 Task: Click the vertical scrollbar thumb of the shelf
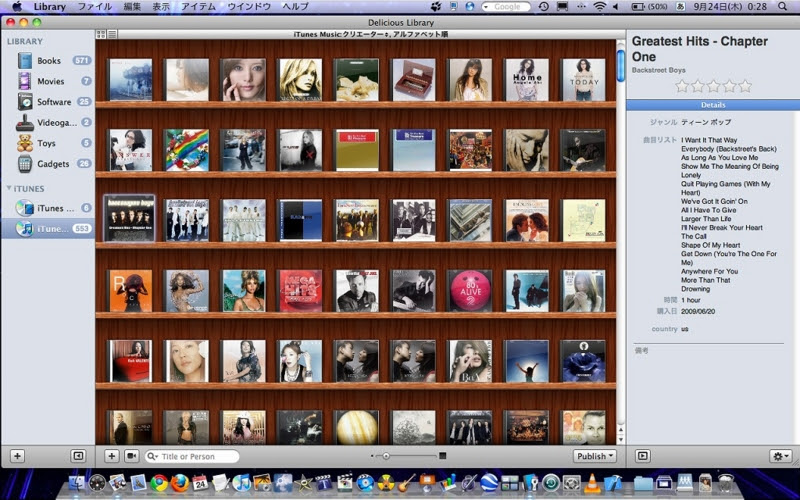coord(620,66)
